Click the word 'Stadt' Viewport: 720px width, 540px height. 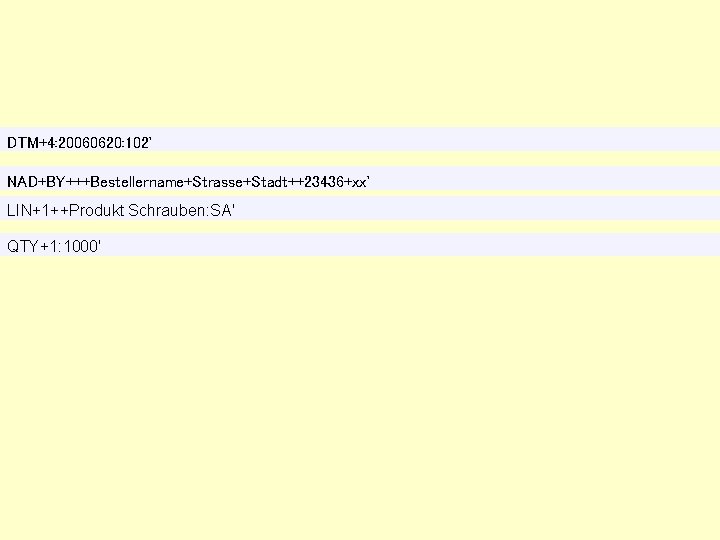coord(269,182)
